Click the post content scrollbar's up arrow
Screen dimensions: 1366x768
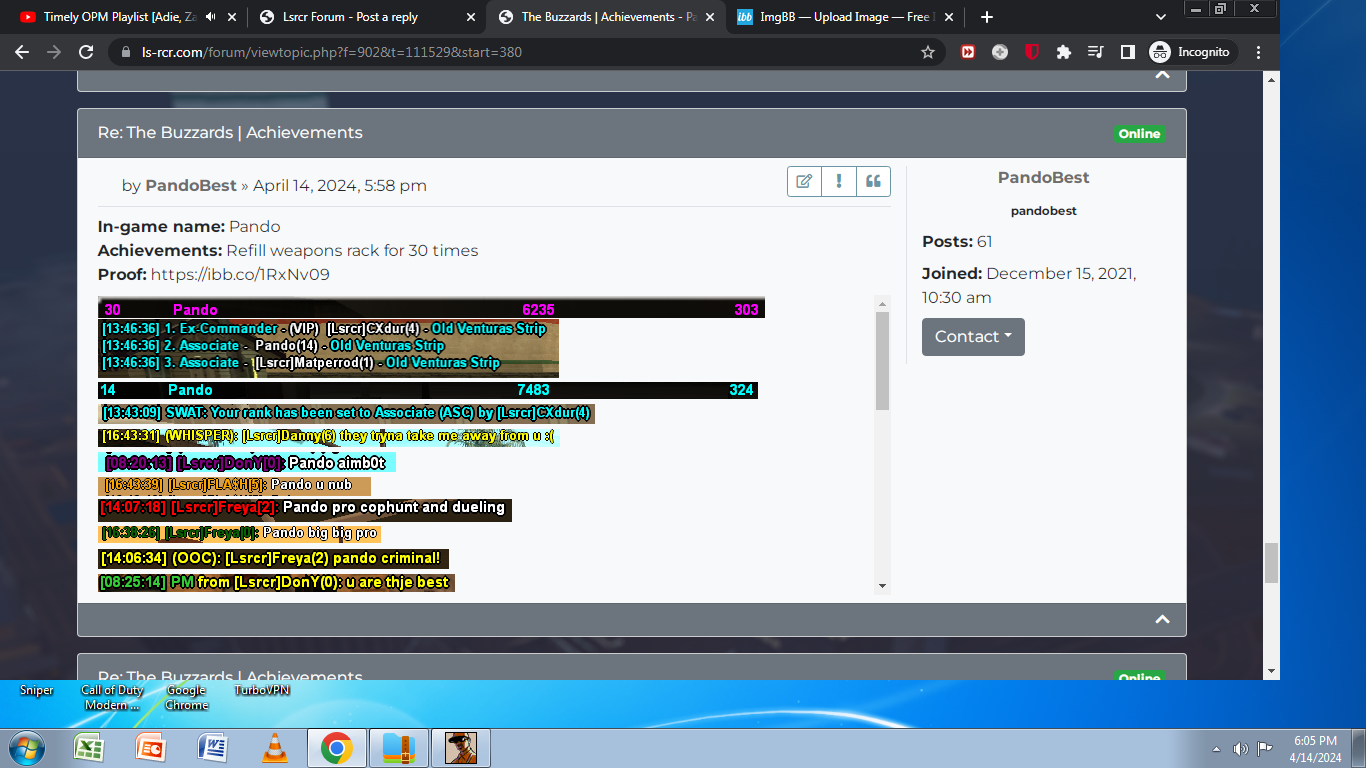coord(882,303)
